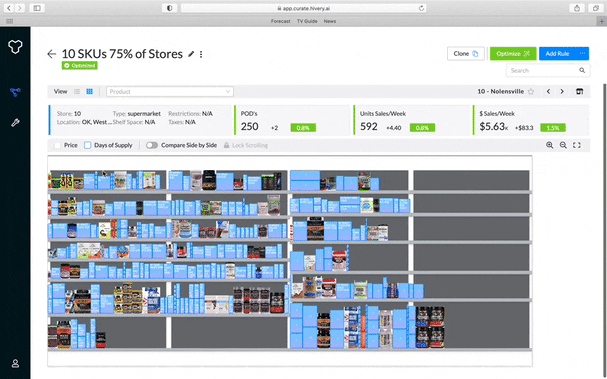Go to the next store with the right chevron

(562, 91)
